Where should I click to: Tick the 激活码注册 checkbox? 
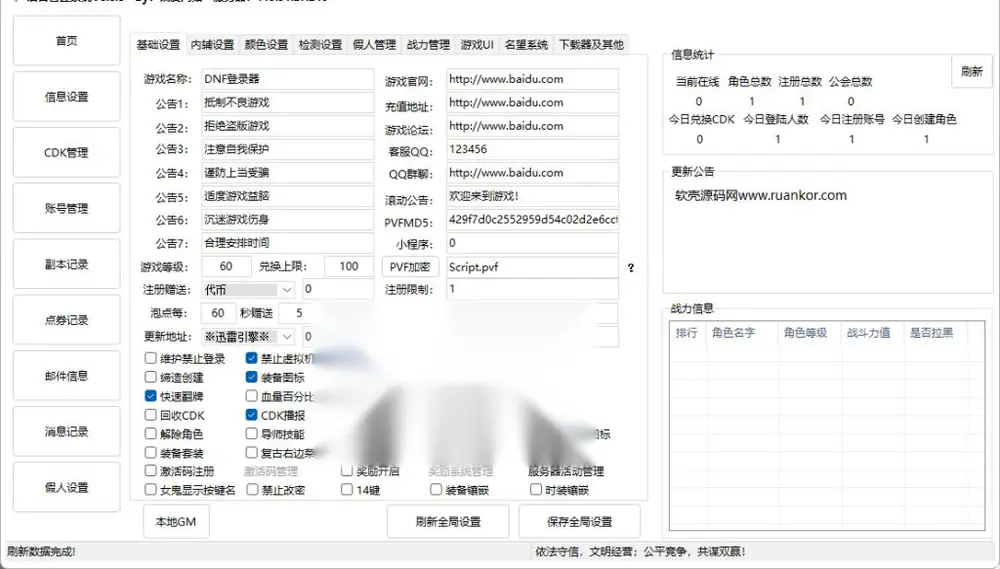click(x=151, y=471)
